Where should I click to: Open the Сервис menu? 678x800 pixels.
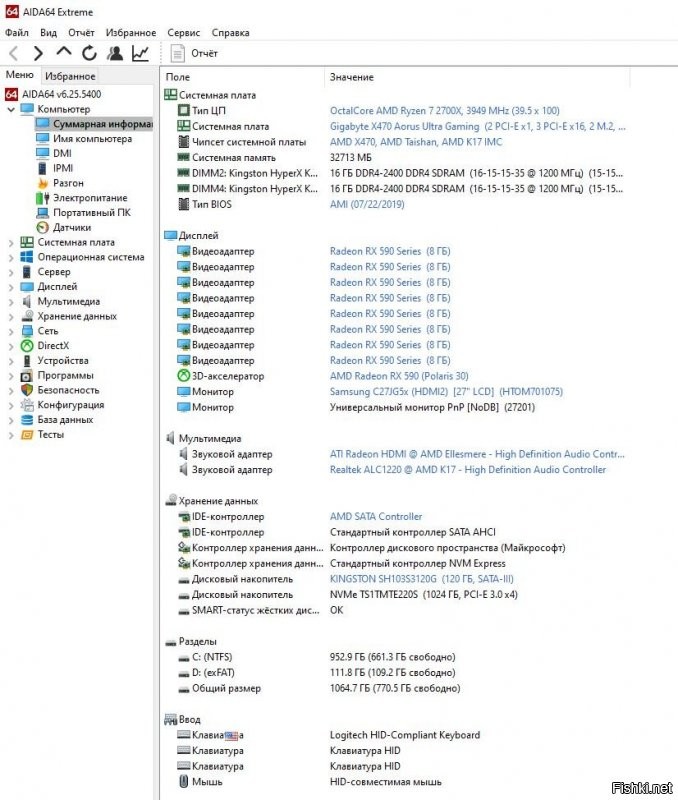184,33
